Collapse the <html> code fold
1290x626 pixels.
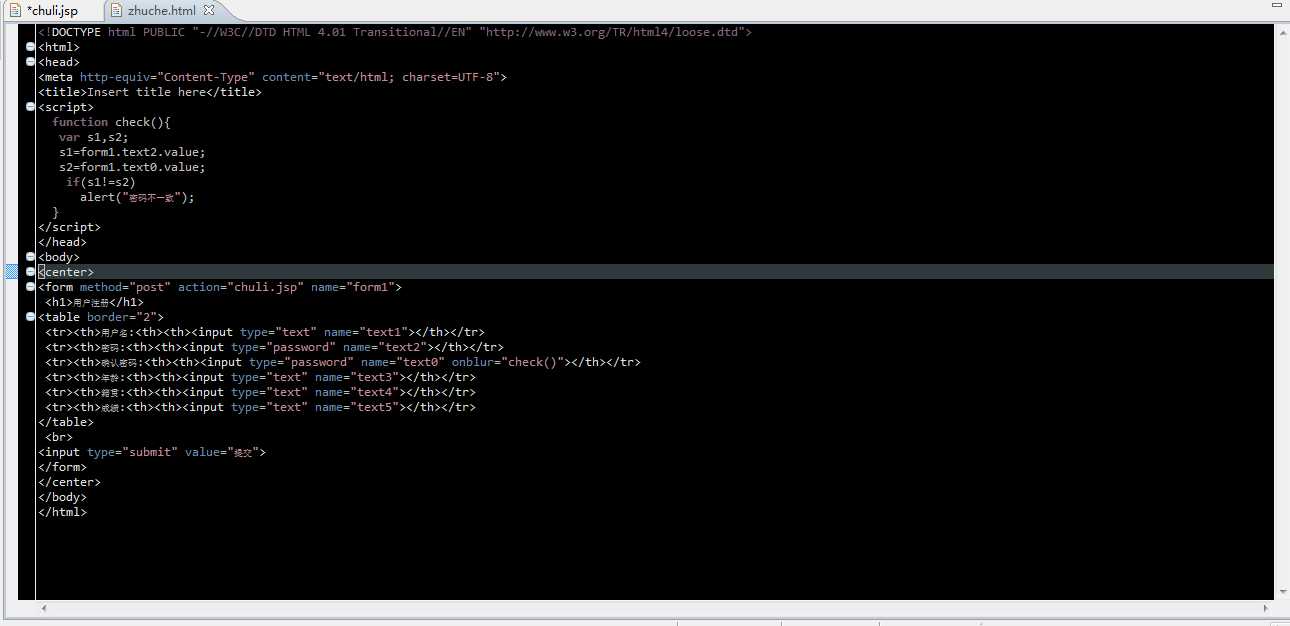coord(30,47)
